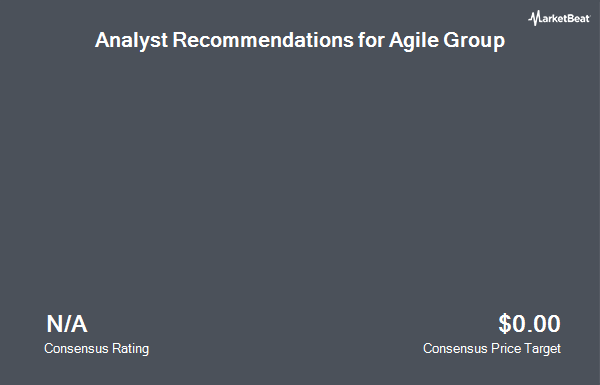Click the Beat portion of the MarketBeat logo
The height and width of the screenshot is (385, 600).
[578, 18]
